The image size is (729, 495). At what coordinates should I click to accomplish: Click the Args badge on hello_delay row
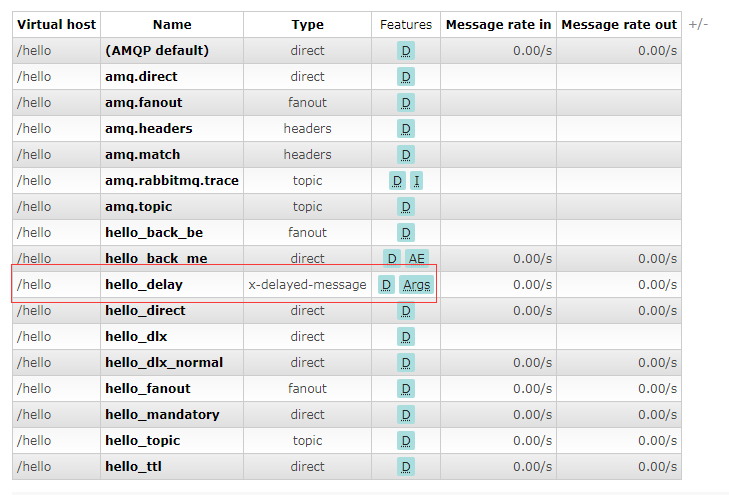[x=416, y=285]
